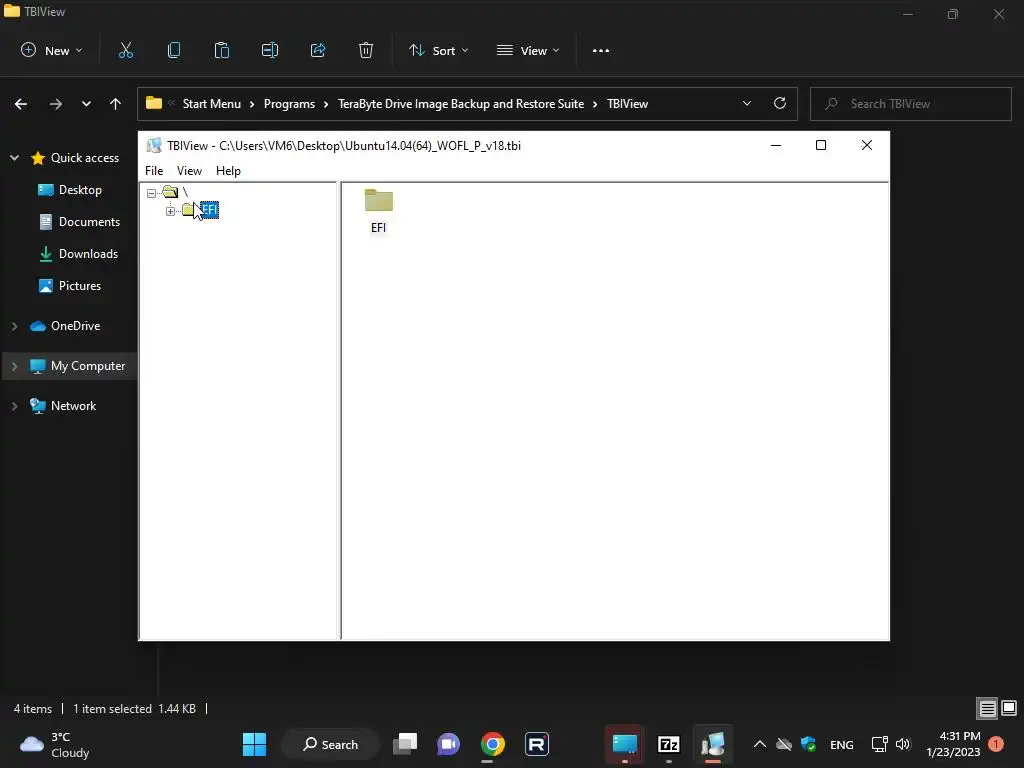Open the notification badge in tray
This screenshot has height=768, width=1024.
click(996, 744)
